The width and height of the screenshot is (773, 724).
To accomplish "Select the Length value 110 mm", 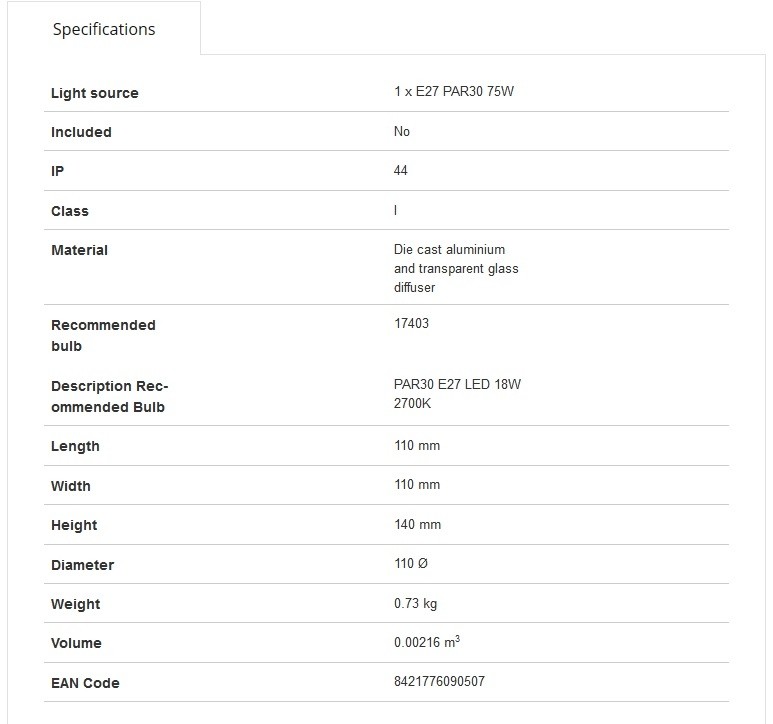I will [417, 446].
